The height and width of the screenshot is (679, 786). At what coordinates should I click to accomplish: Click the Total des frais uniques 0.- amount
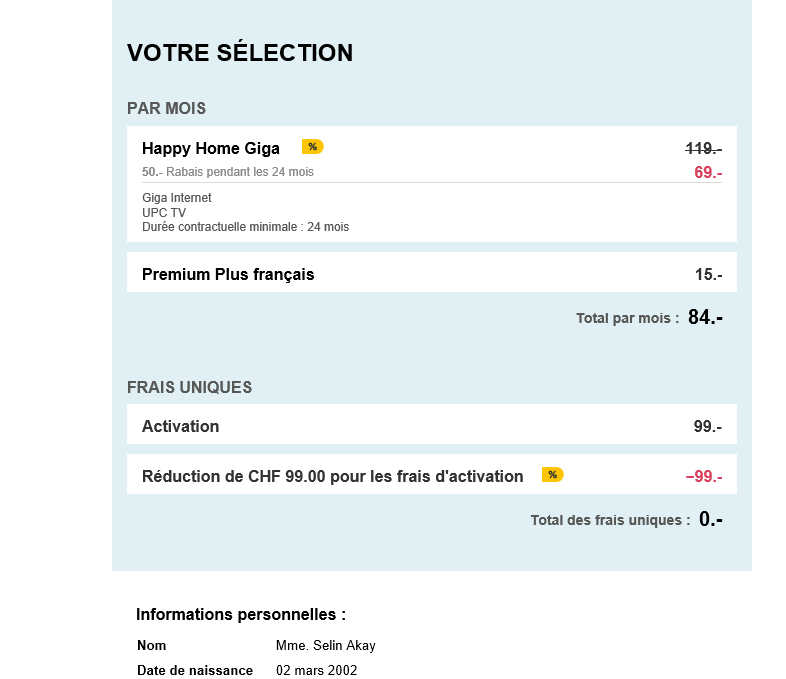point(710,519)
